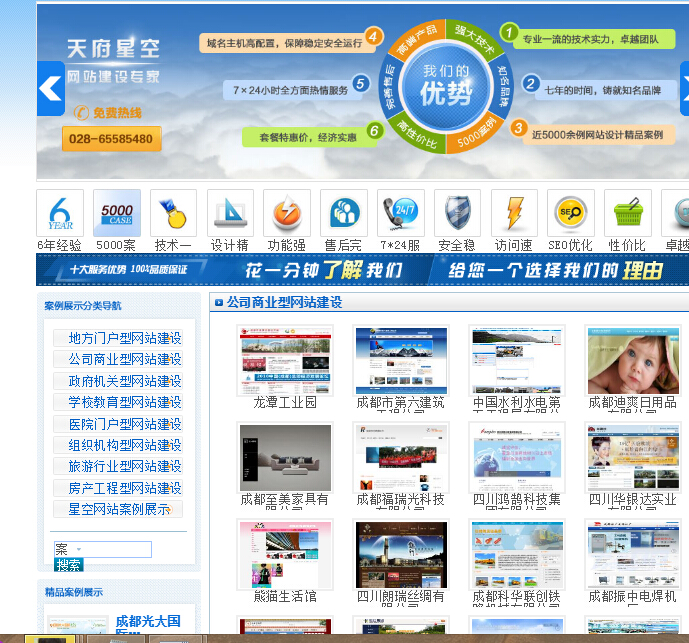The image size is (689, 643).
Task: View 四川朗瑞丝绸有 case thumbnail
Action: coord(401,554)
